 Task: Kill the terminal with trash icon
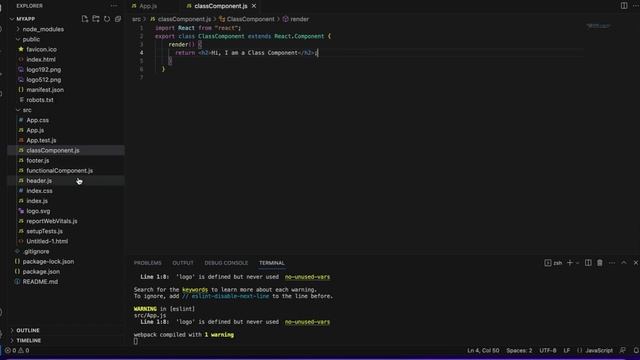click(600, 263)
